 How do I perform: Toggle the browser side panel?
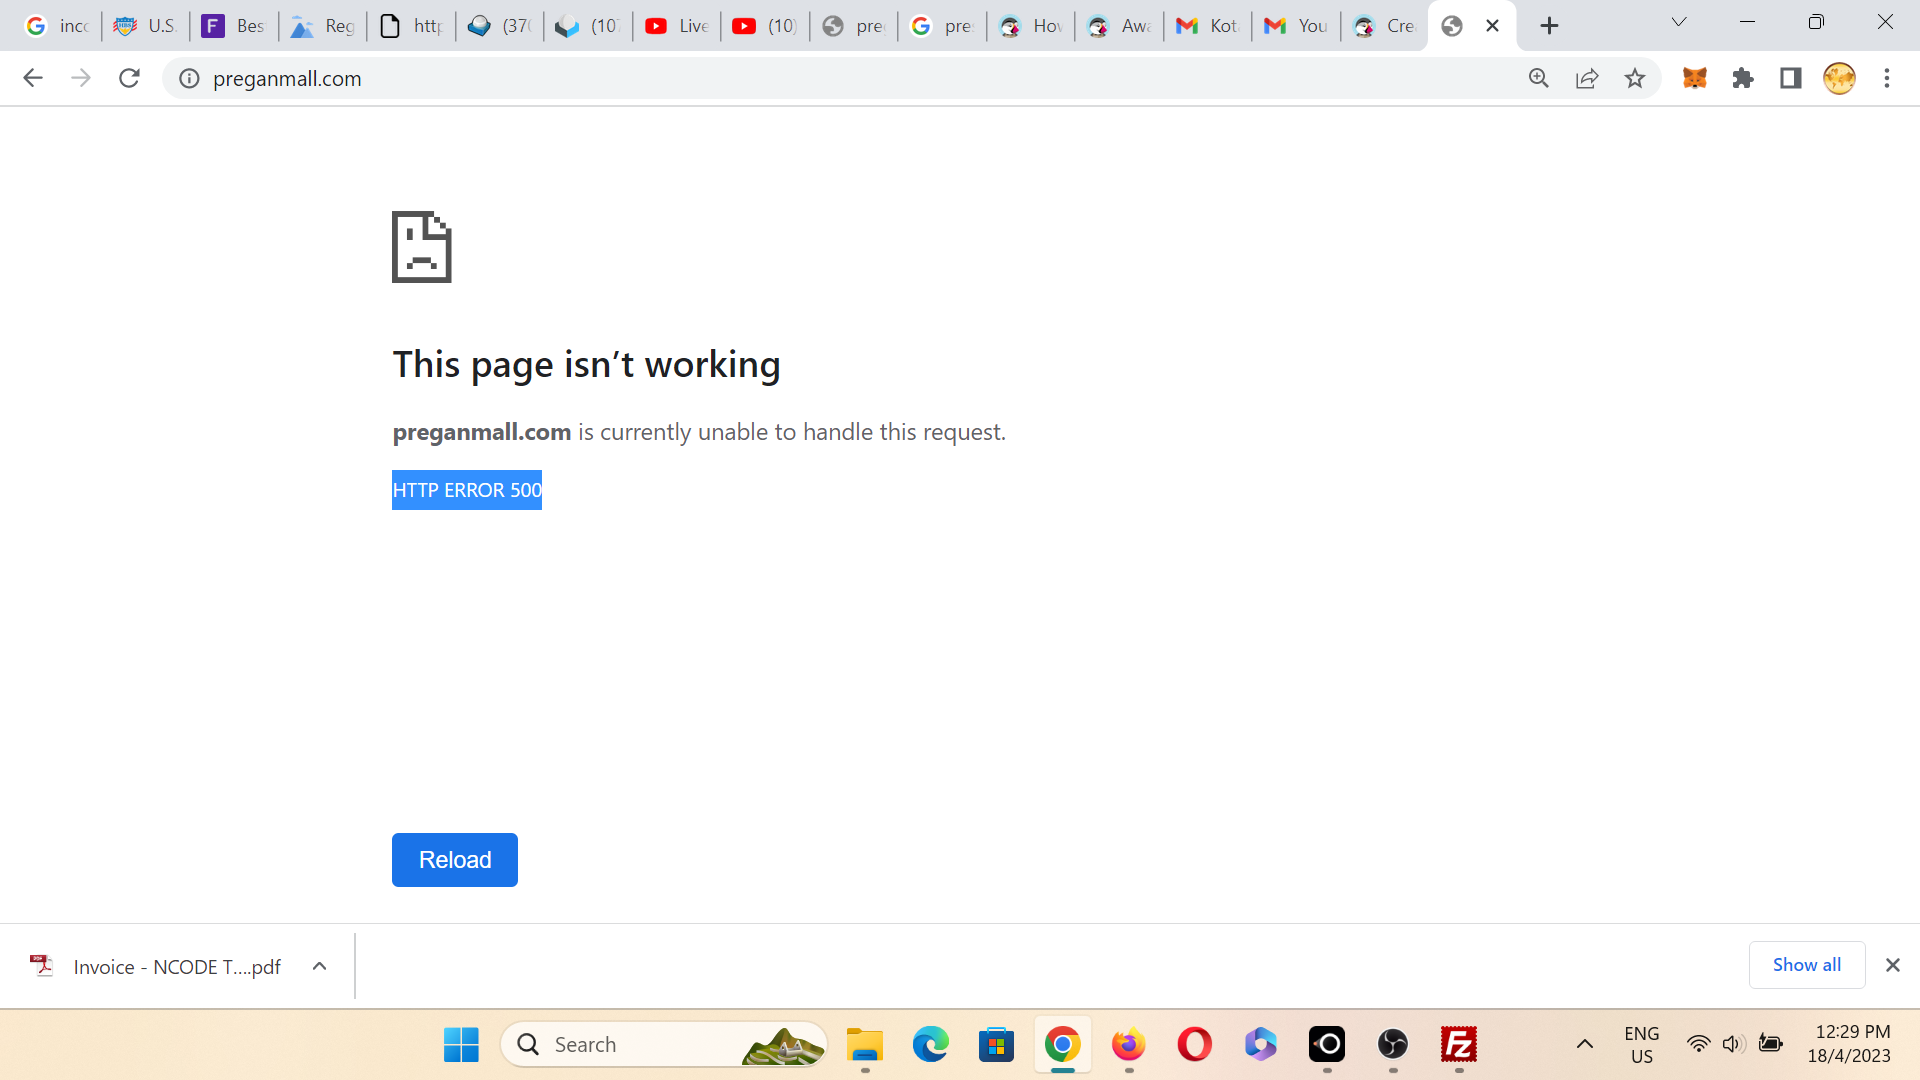pyautogui.click(x=1791, y=78)
